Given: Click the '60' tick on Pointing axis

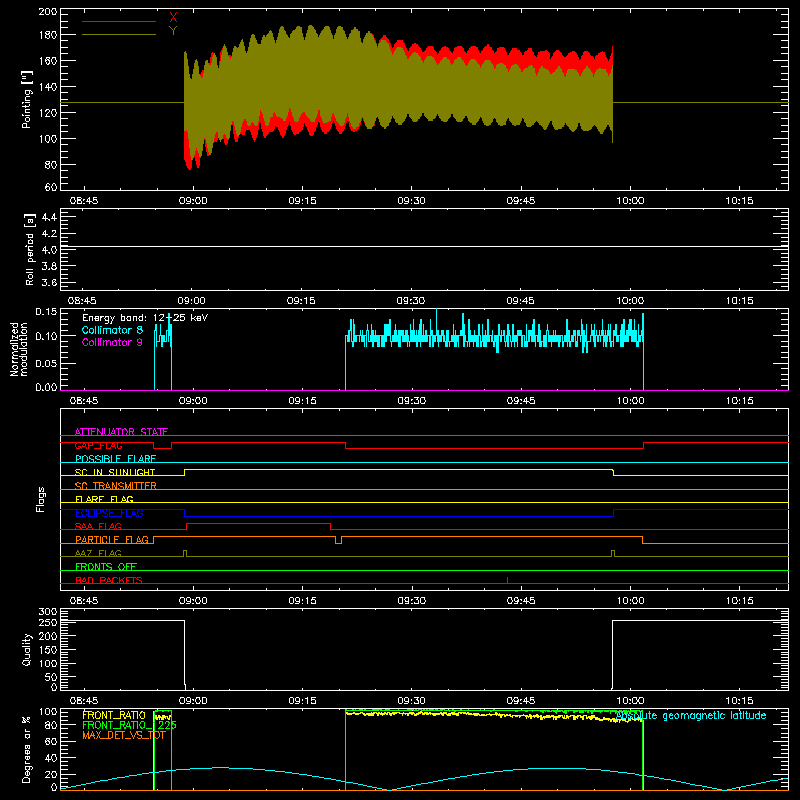Looking at the screenshot, I should click(51, 187).
